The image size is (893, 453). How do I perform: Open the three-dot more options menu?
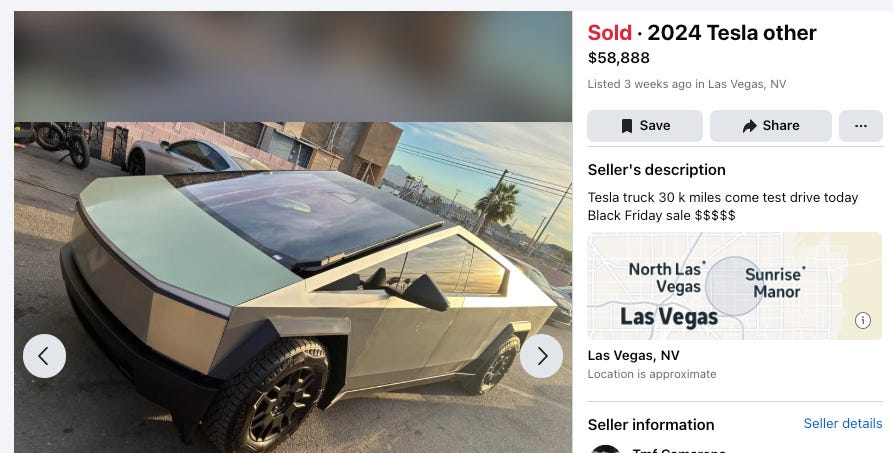[x=861, y=126]
